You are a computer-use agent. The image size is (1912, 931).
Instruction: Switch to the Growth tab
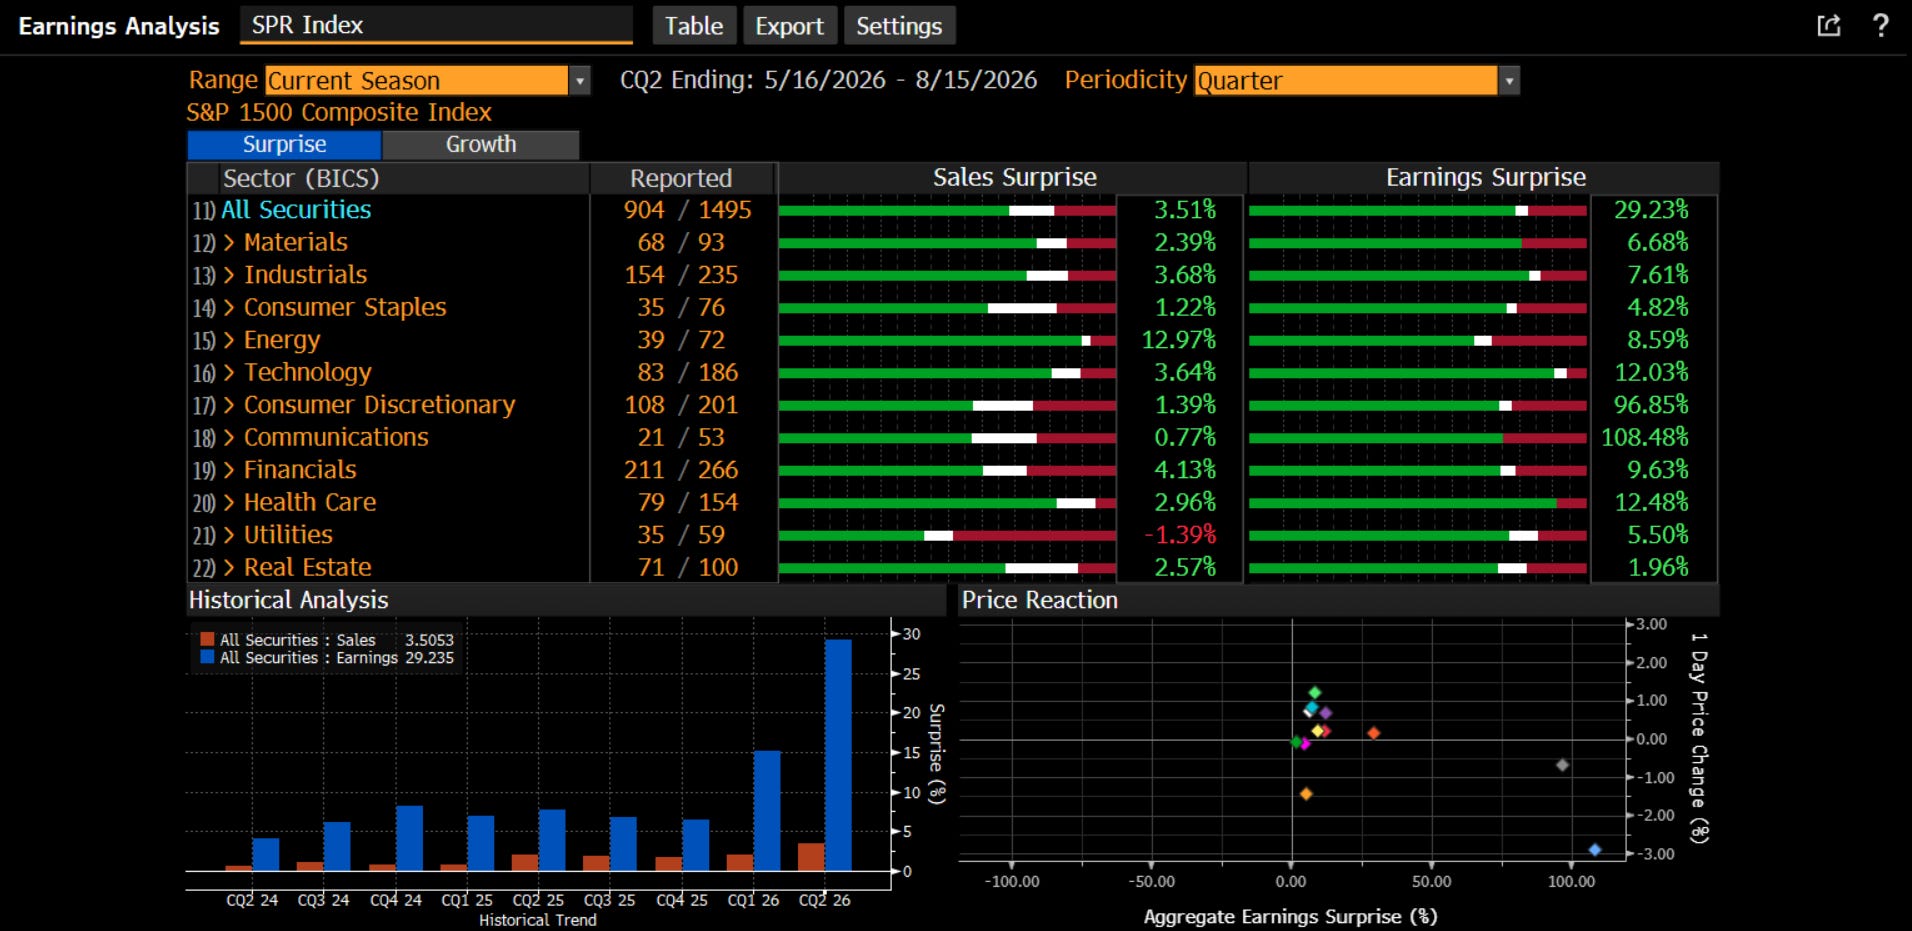click(481, 145)
